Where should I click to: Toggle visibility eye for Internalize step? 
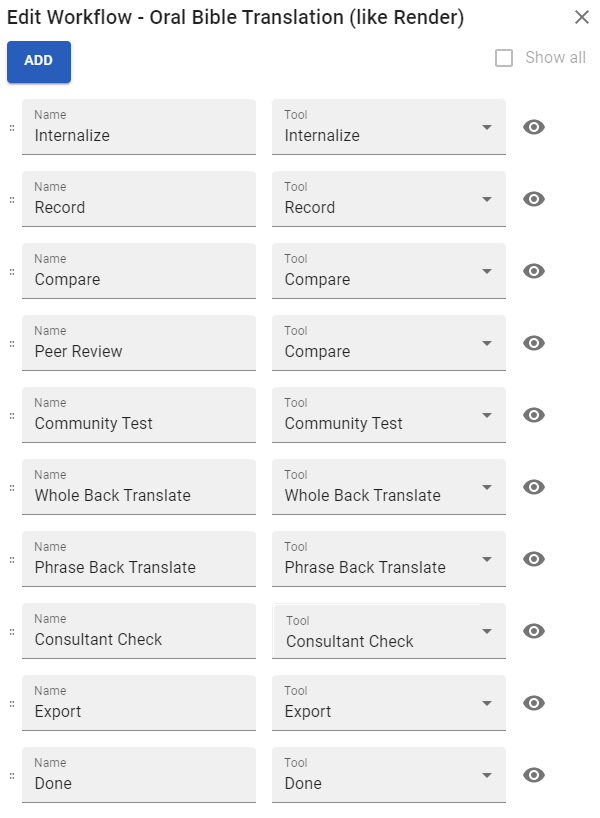[x=534, y=127]
